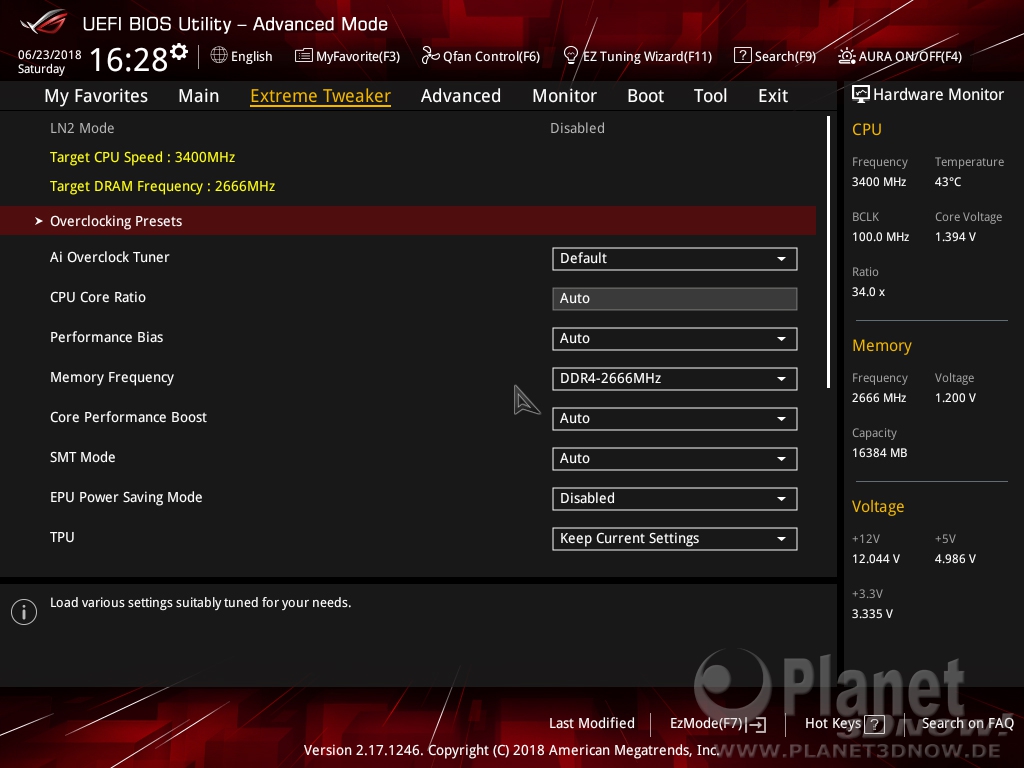Click the LN2 Mode Disabled value
This screenshot has height=768, width=1024.
[577, 128]
